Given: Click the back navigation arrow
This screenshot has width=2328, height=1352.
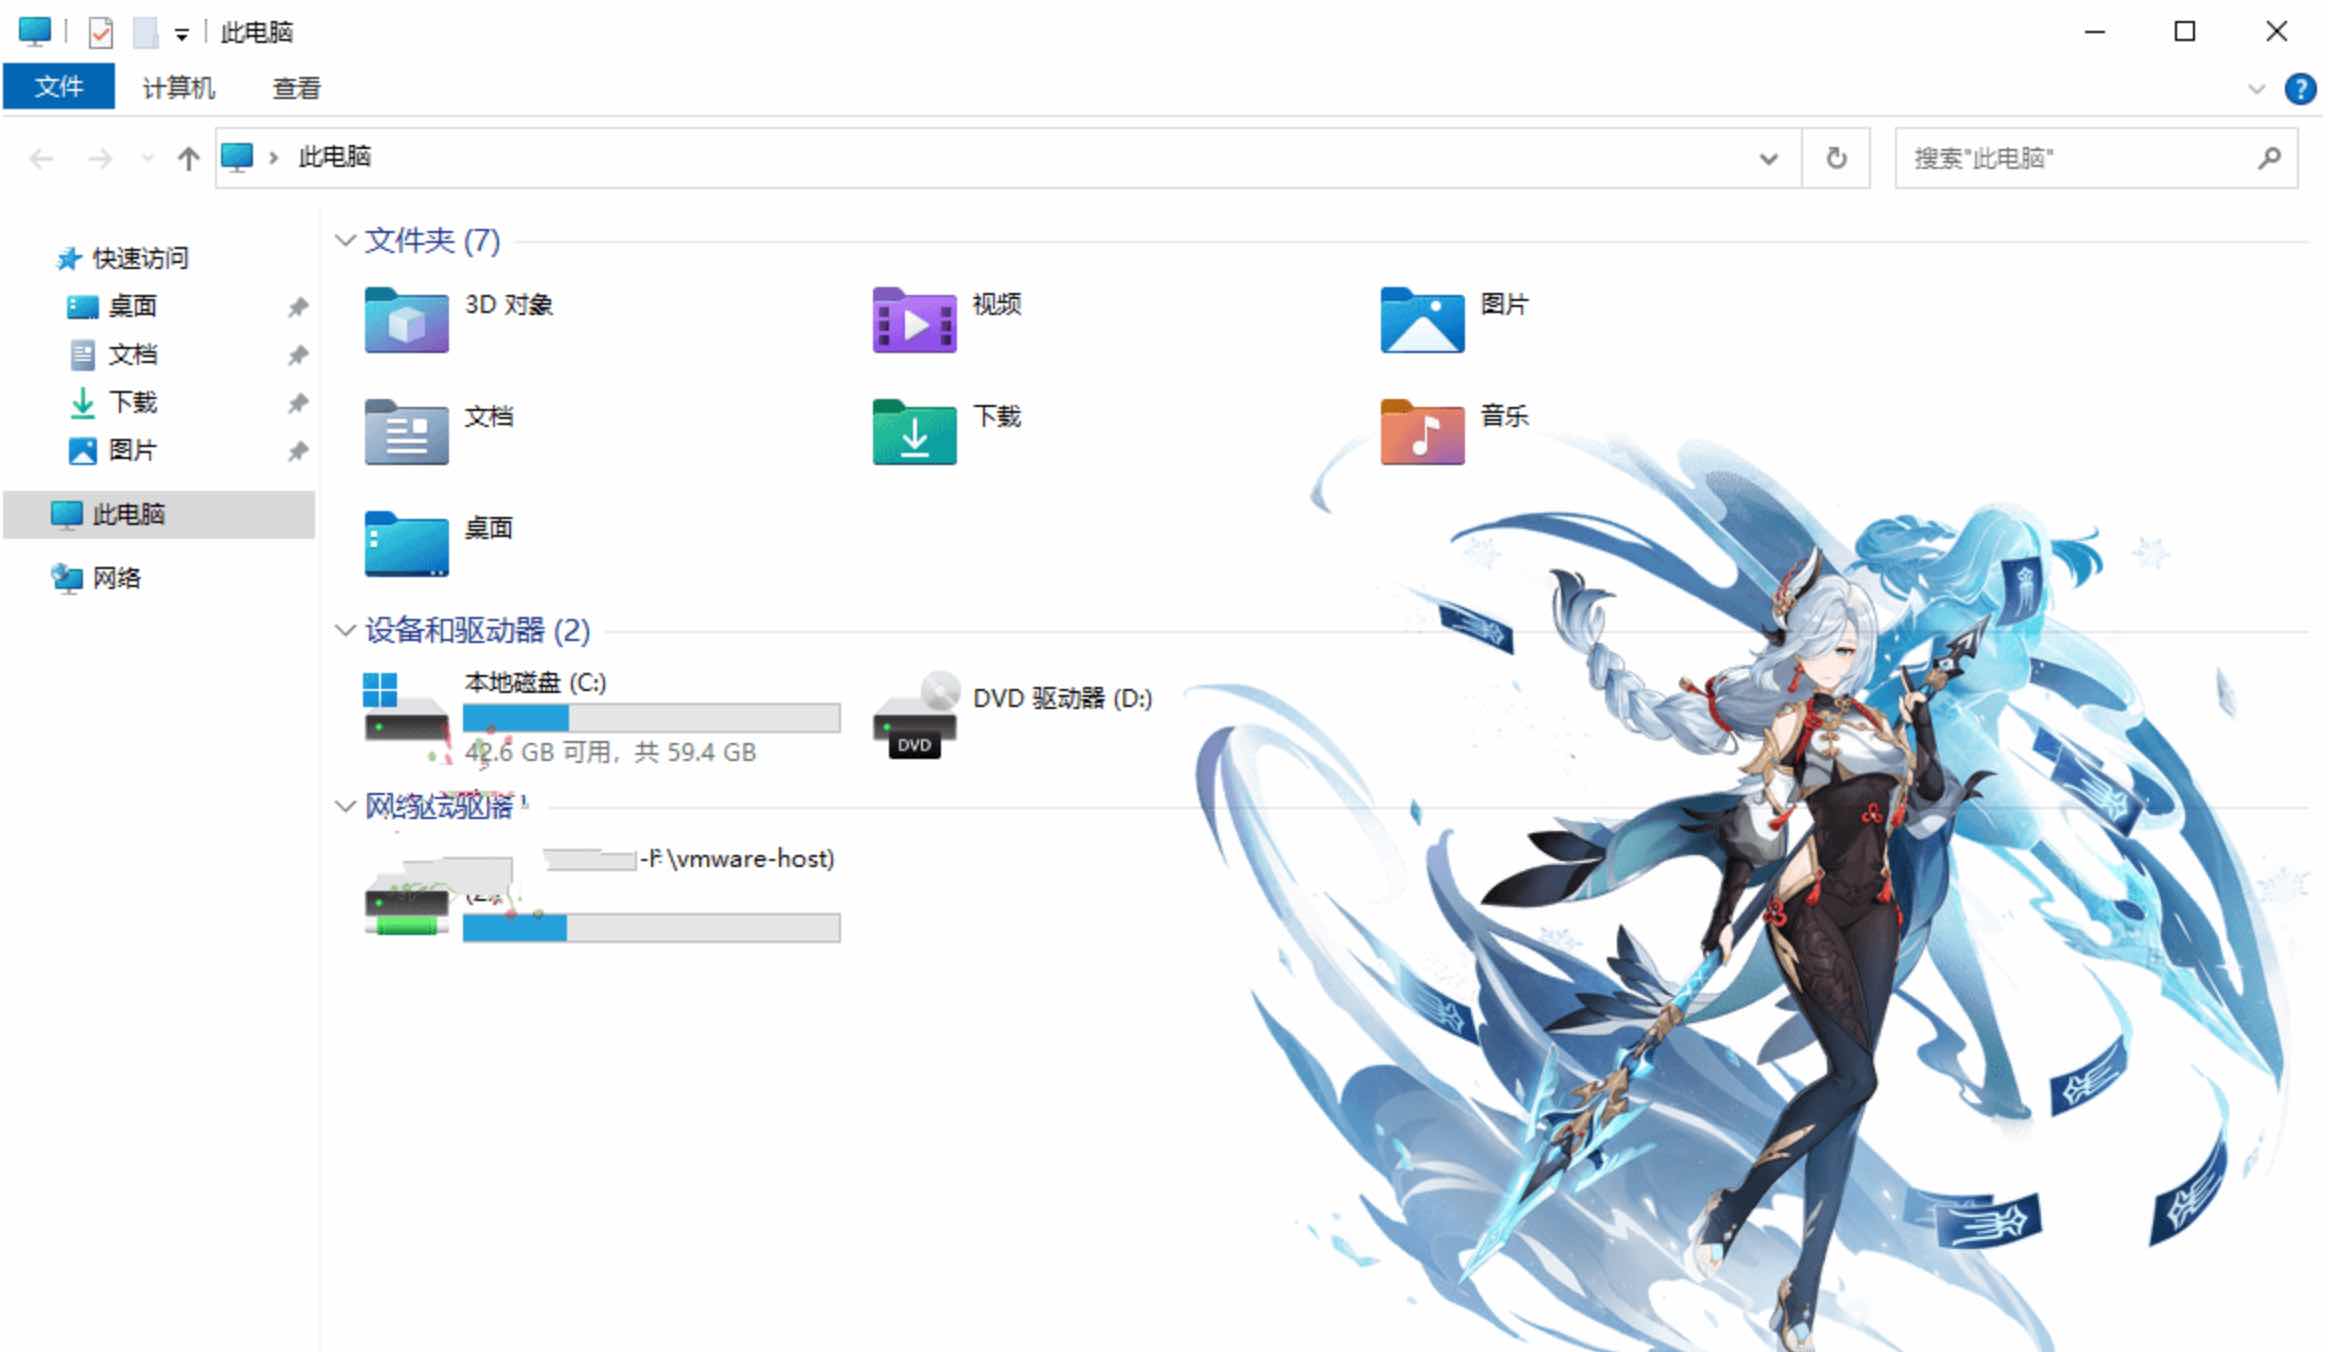Looking at the screenshot, I should [41, 158].
